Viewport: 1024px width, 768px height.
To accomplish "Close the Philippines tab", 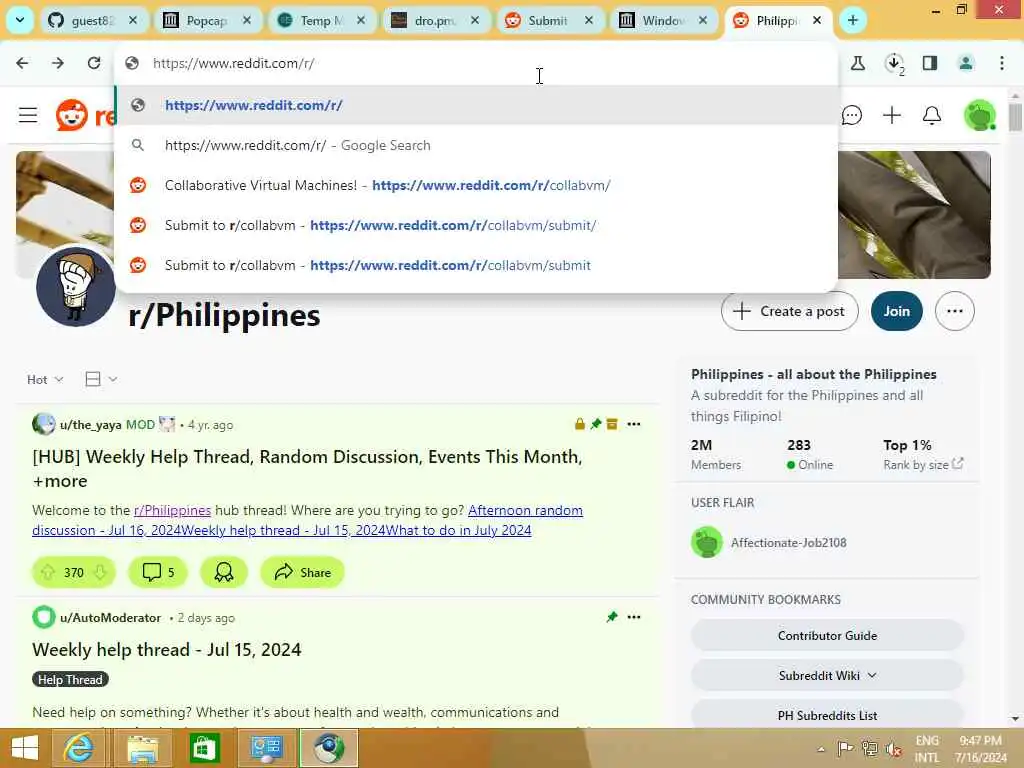I will tap(817, 20).
